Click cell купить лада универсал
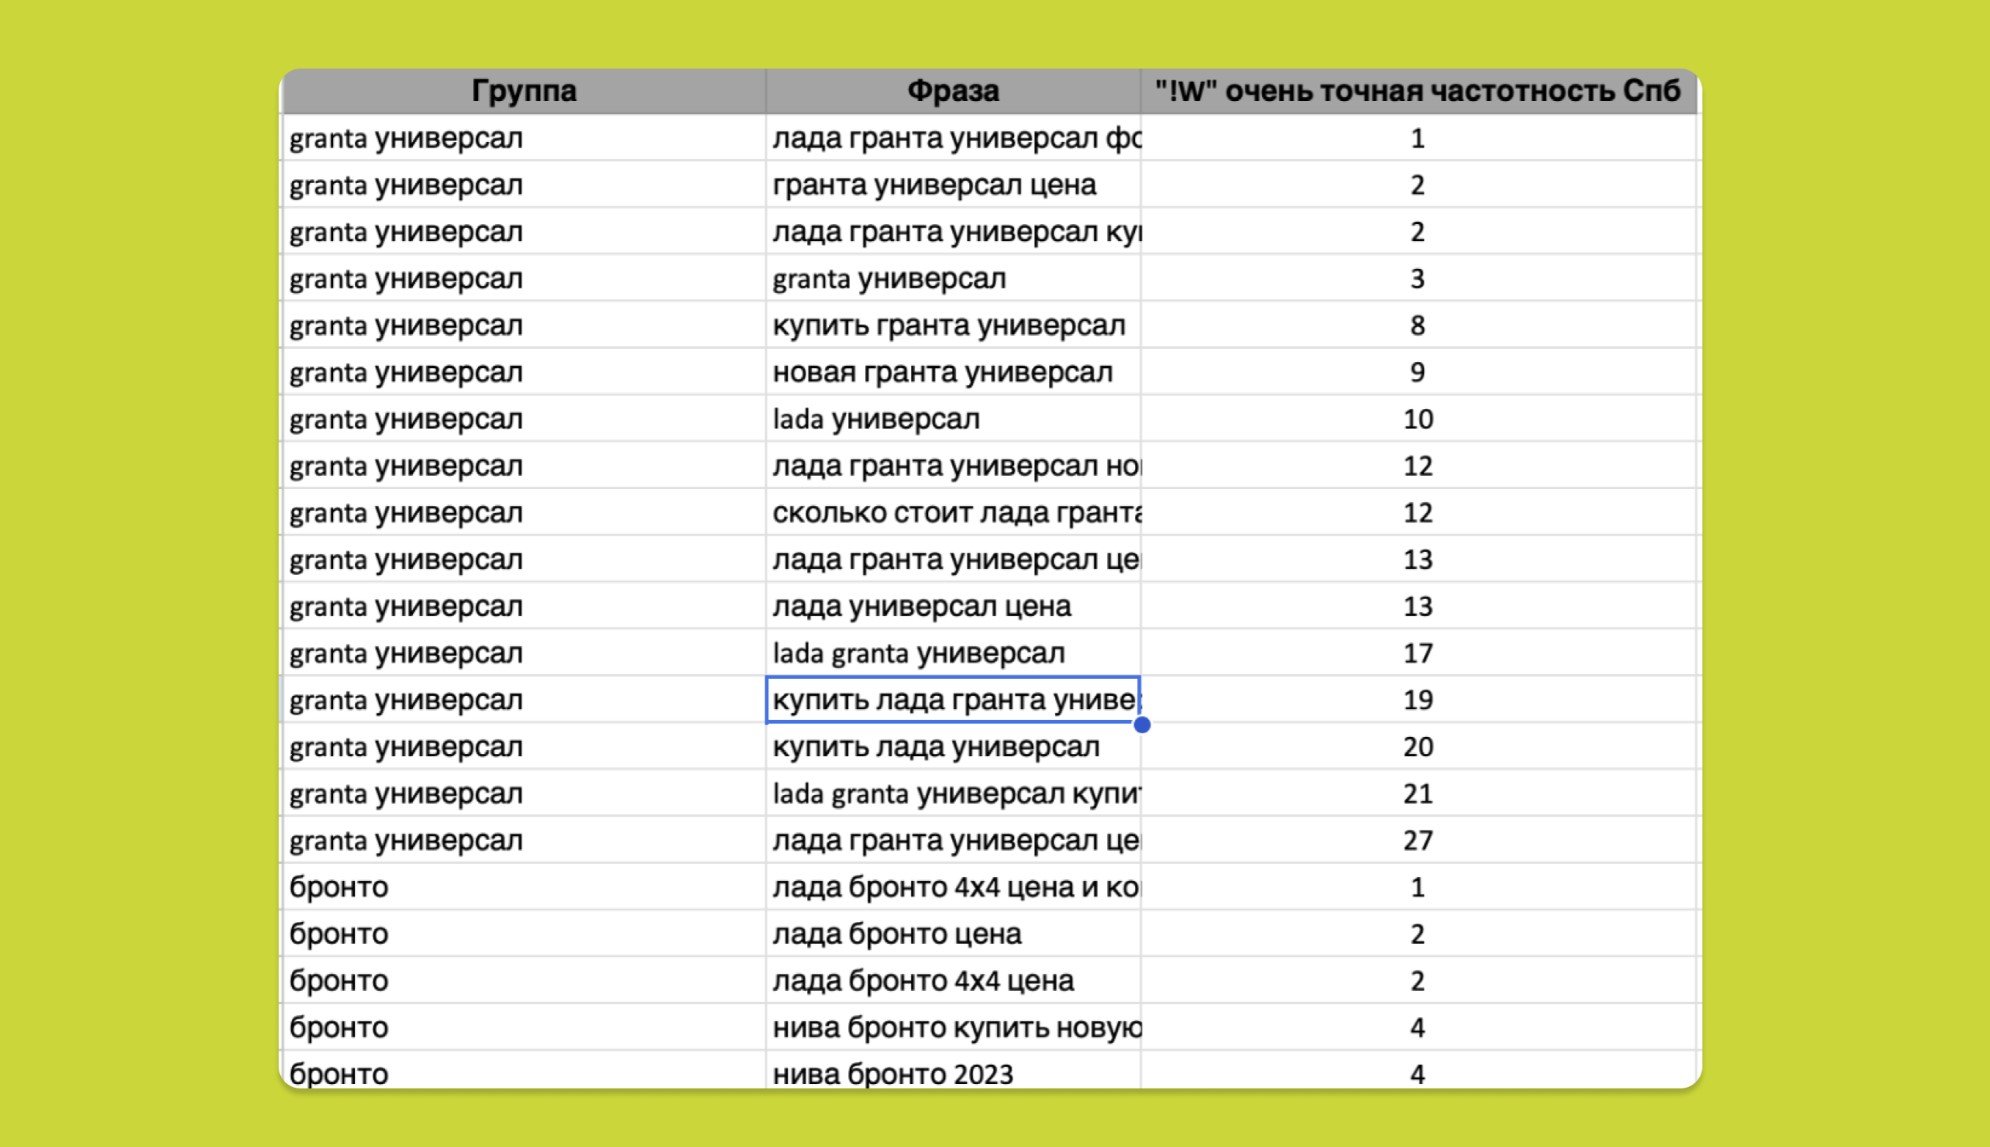Viewport: 1990px width, 1147px height. point(936,747)
